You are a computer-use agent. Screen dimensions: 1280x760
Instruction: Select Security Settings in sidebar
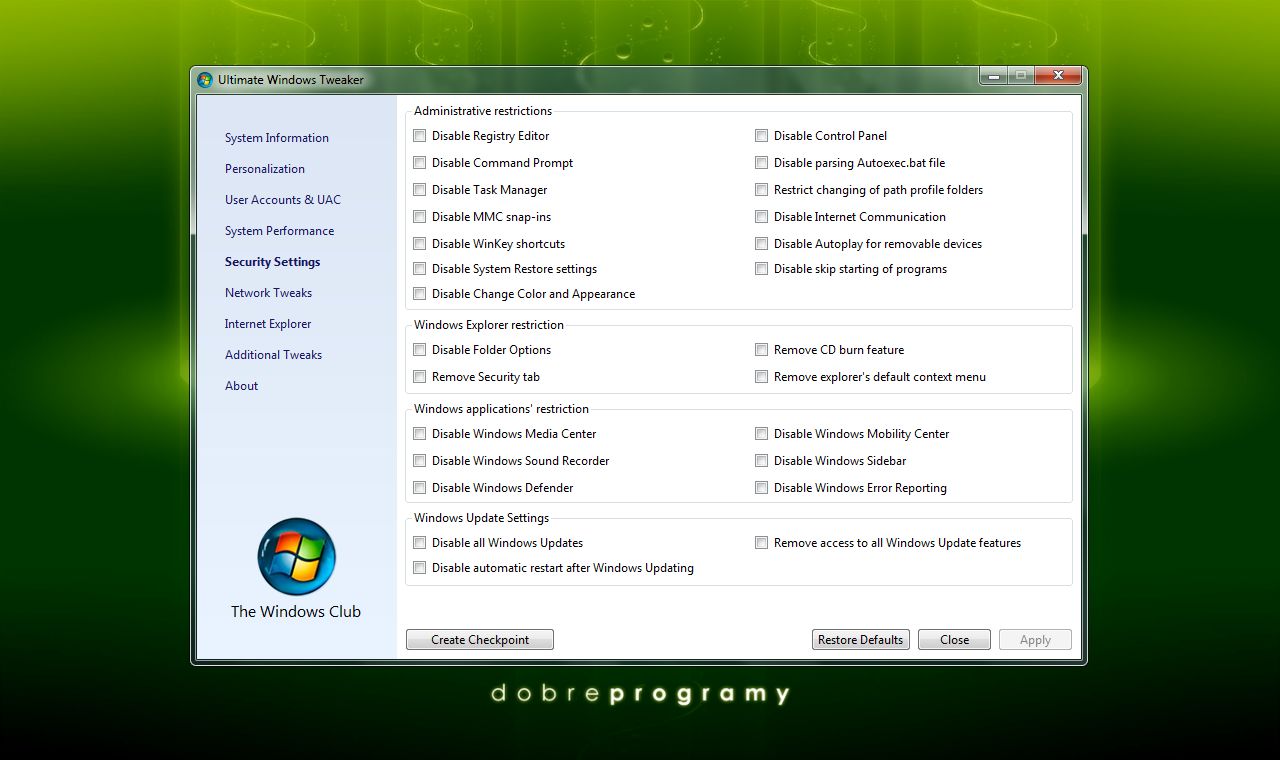[273, 262]
